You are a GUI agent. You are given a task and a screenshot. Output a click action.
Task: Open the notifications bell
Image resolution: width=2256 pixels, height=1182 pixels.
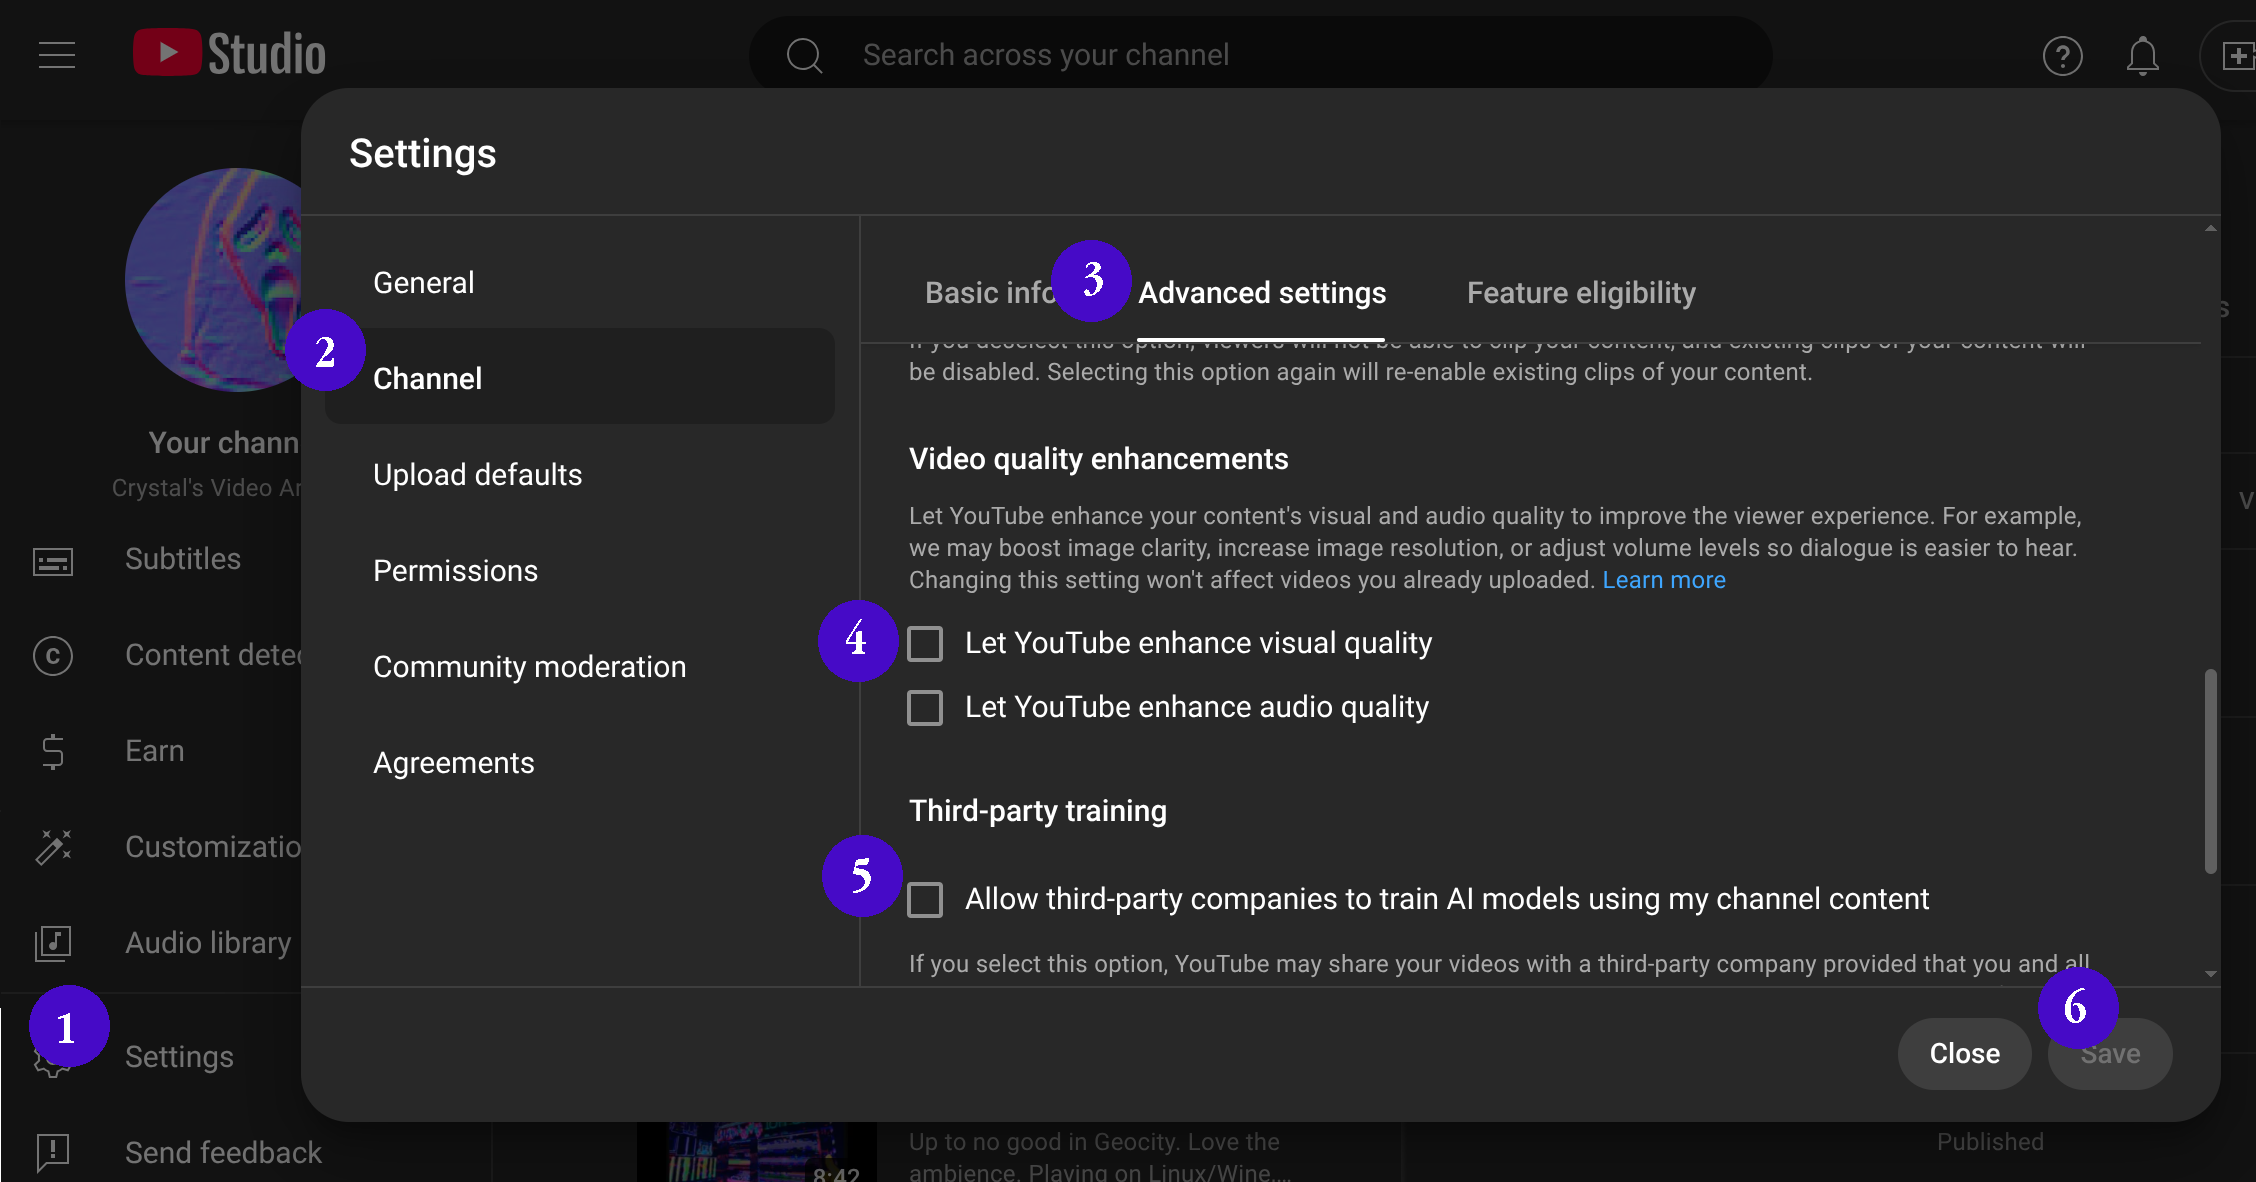2142,56
